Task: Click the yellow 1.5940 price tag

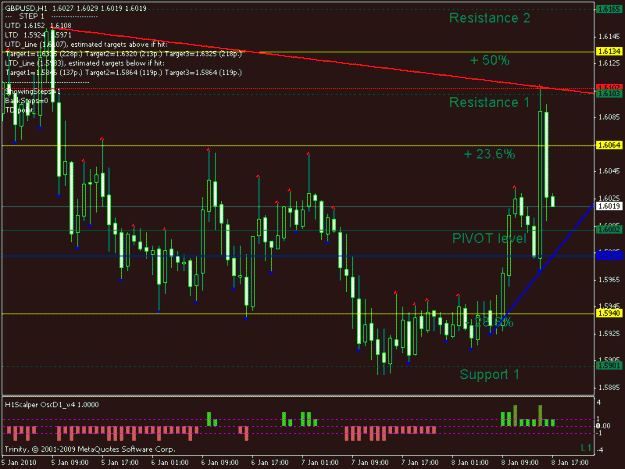Action: tap(609, 313)
